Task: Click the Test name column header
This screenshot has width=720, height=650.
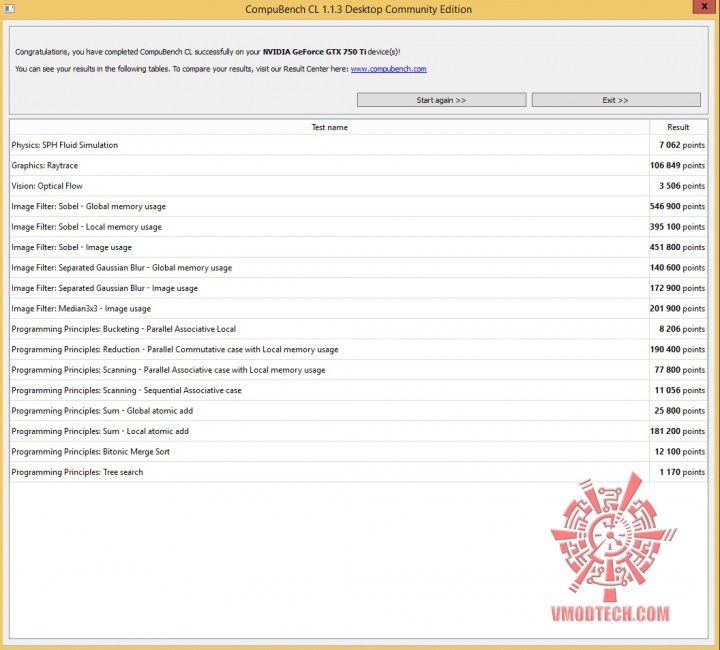Action: click(x=329, y=127)
